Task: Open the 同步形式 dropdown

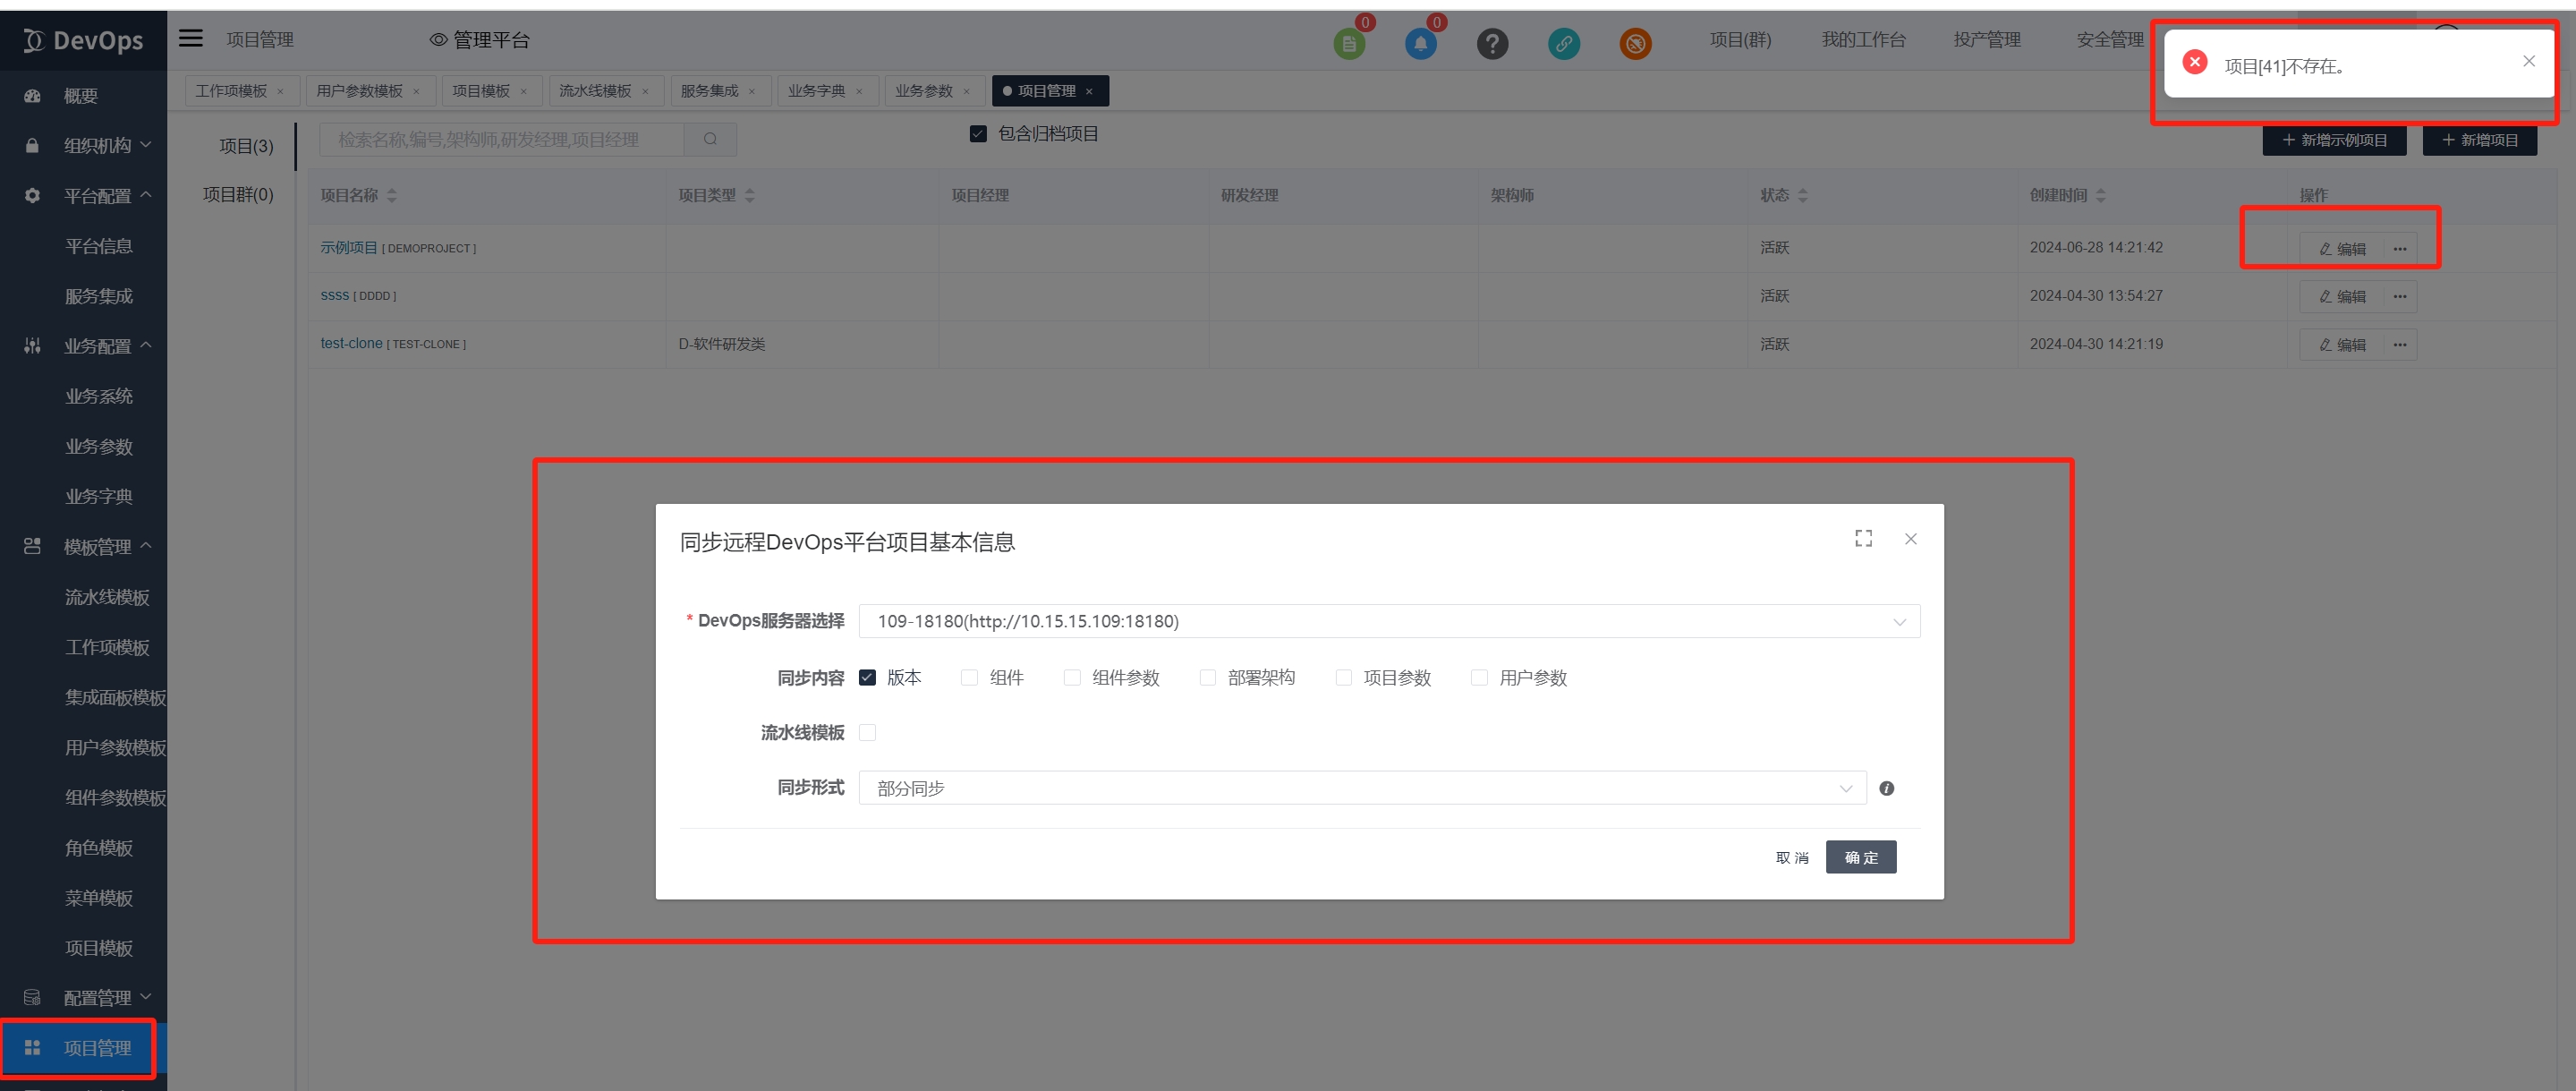Action: [x=1361, y=788]
